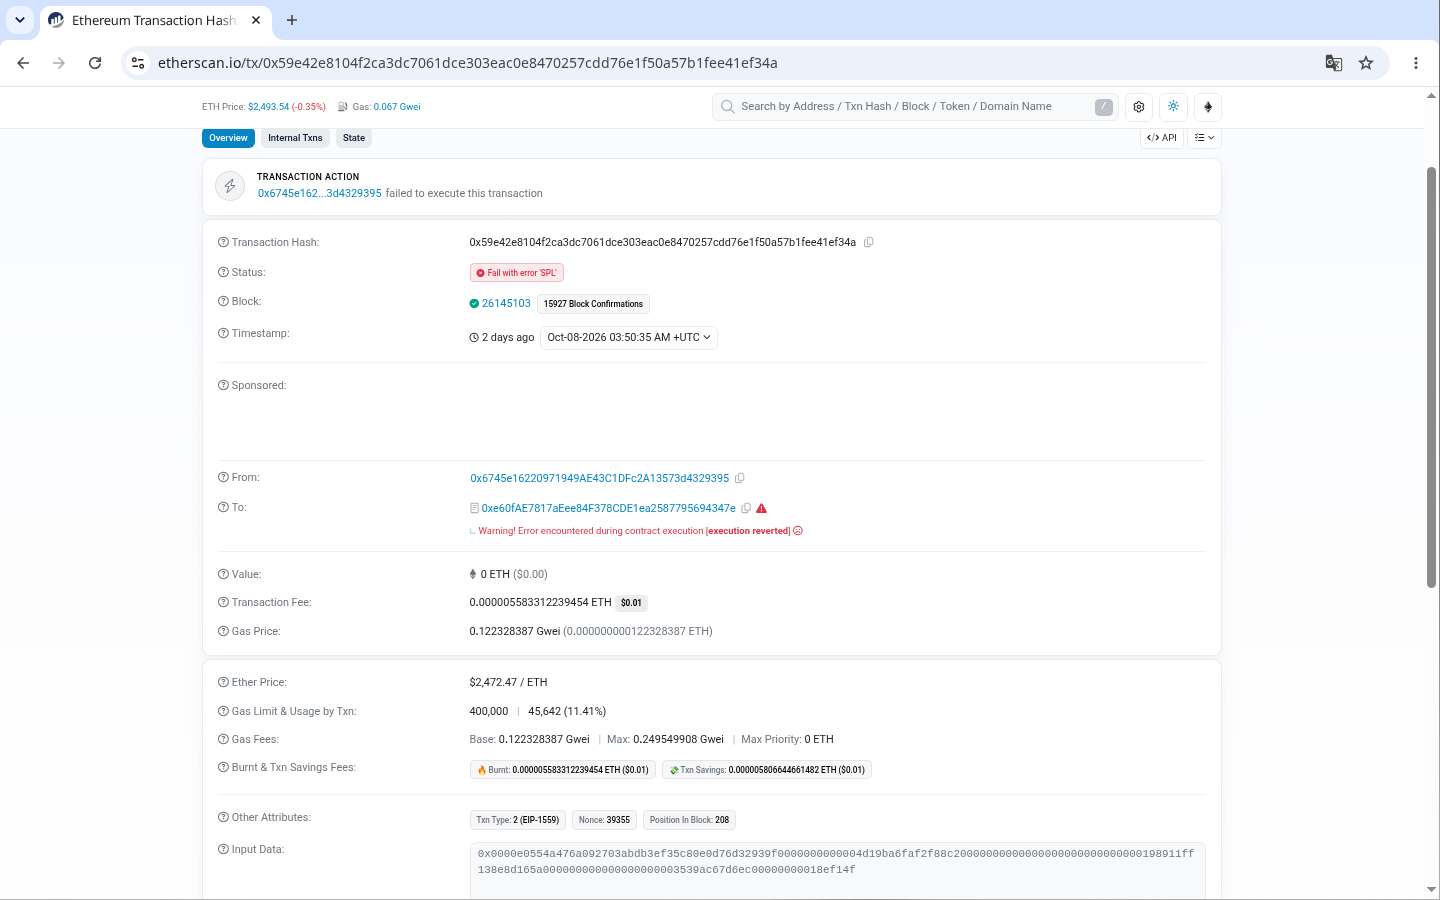Click the help icon beside Sponsored
The image size is (1440, 900).
click(223, 385)
